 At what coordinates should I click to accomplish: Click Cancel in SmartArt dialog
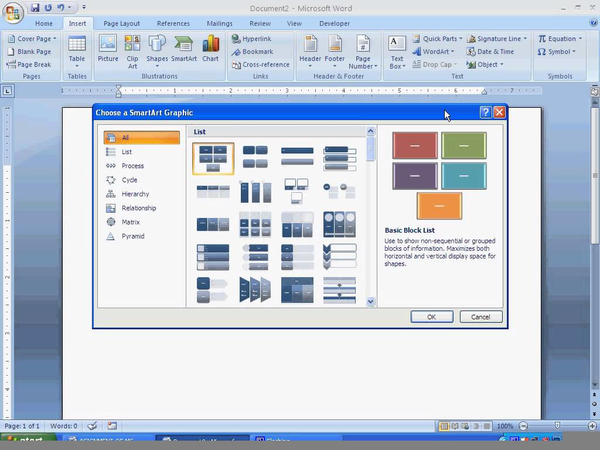coord(480,317)
